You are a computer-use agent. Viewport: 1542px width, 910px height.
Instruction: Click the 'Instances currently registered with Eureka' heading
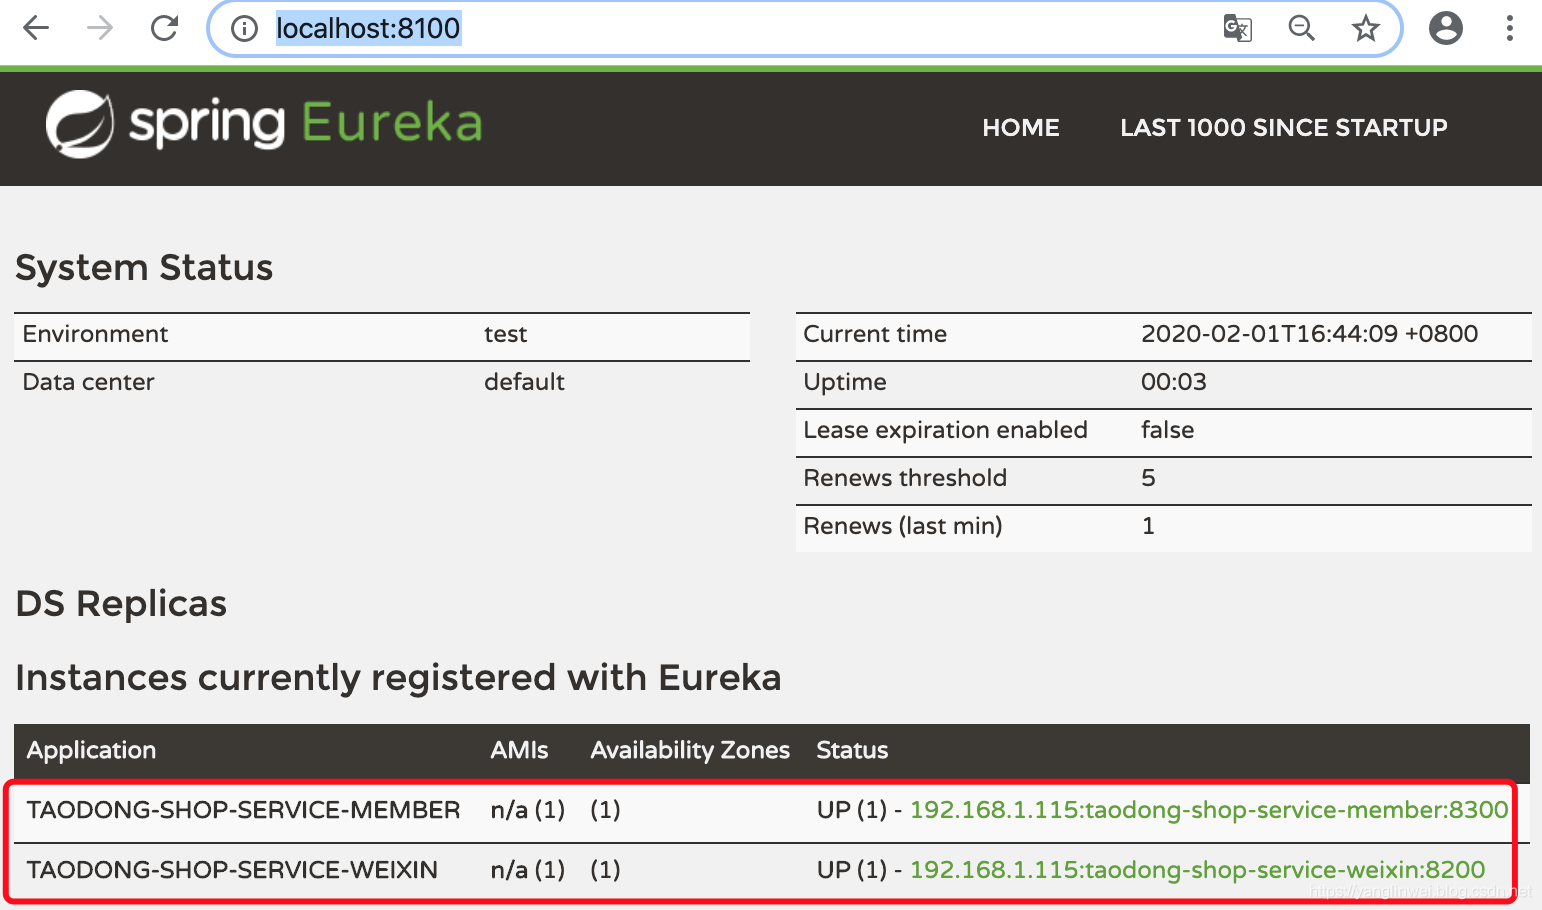pyautogui.click(x=398, y=678)
